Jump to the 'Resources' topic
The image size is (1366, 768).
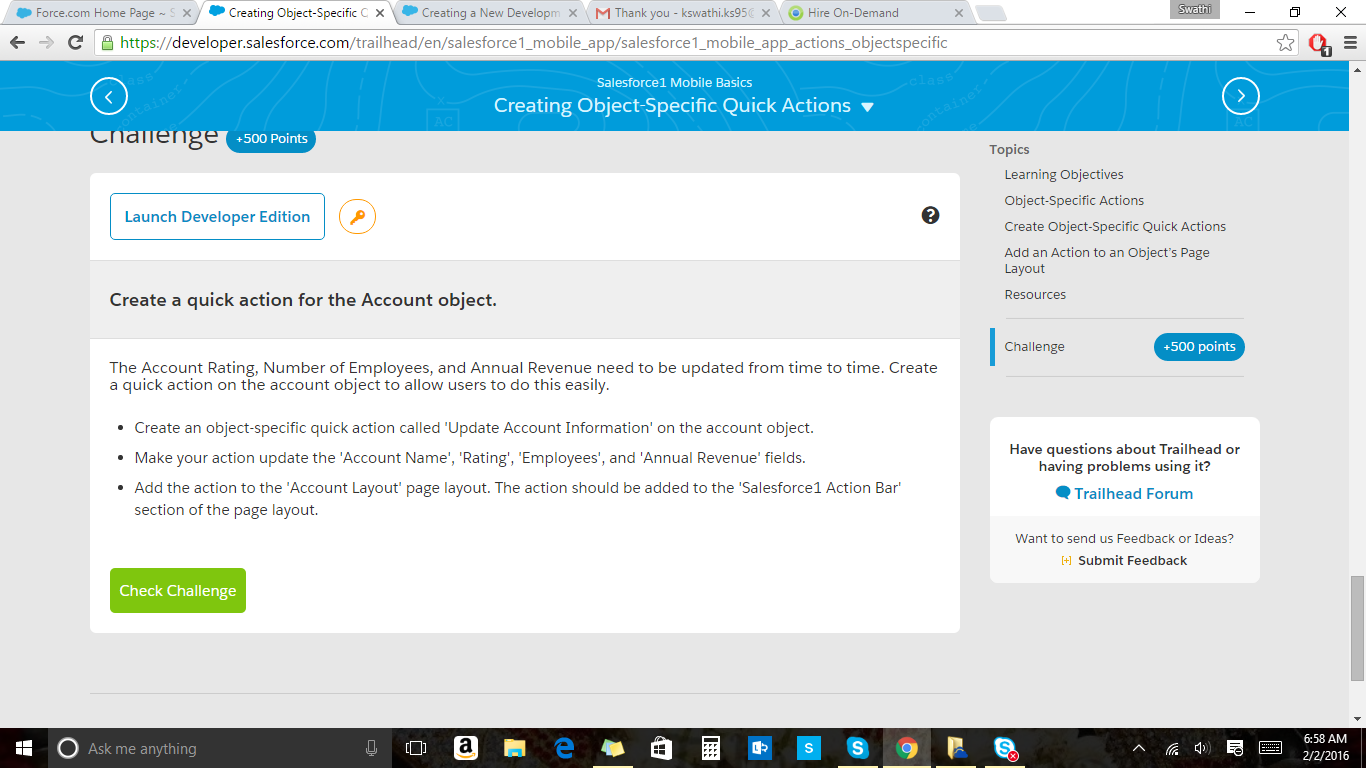(x=1035, y=295)
